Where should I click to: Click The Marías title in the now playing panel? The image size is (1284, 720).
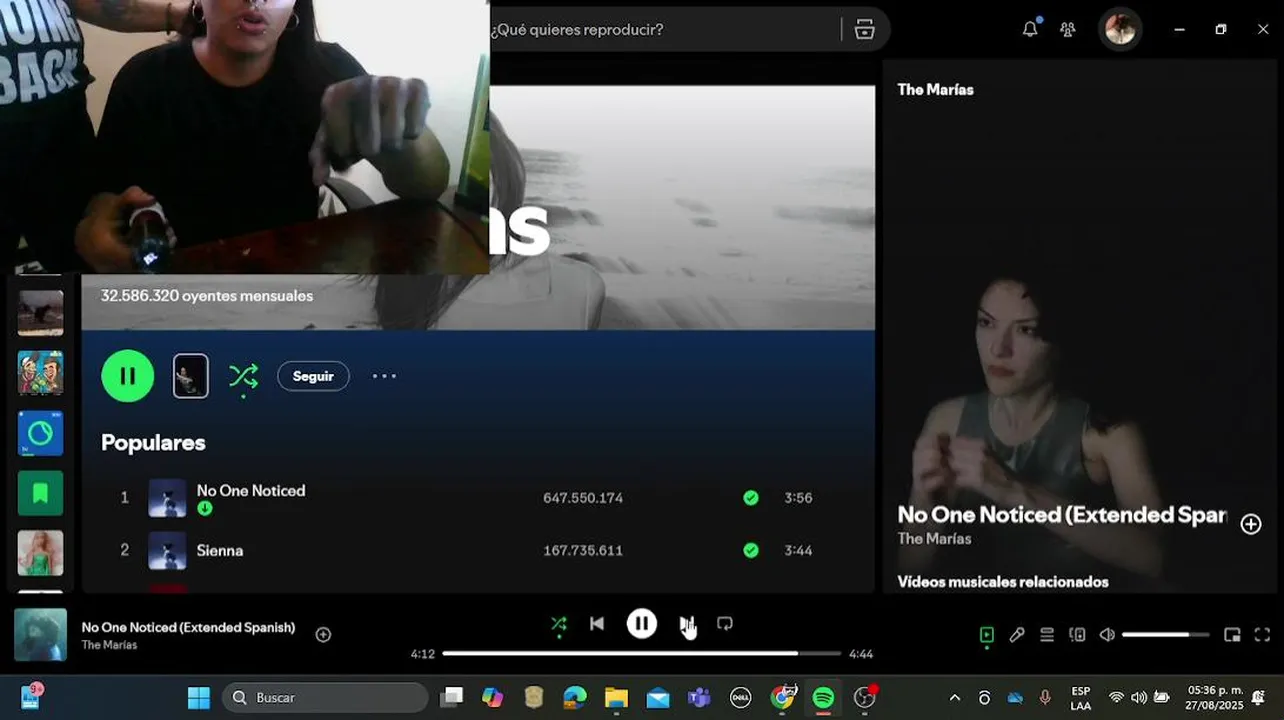point(935,89)
